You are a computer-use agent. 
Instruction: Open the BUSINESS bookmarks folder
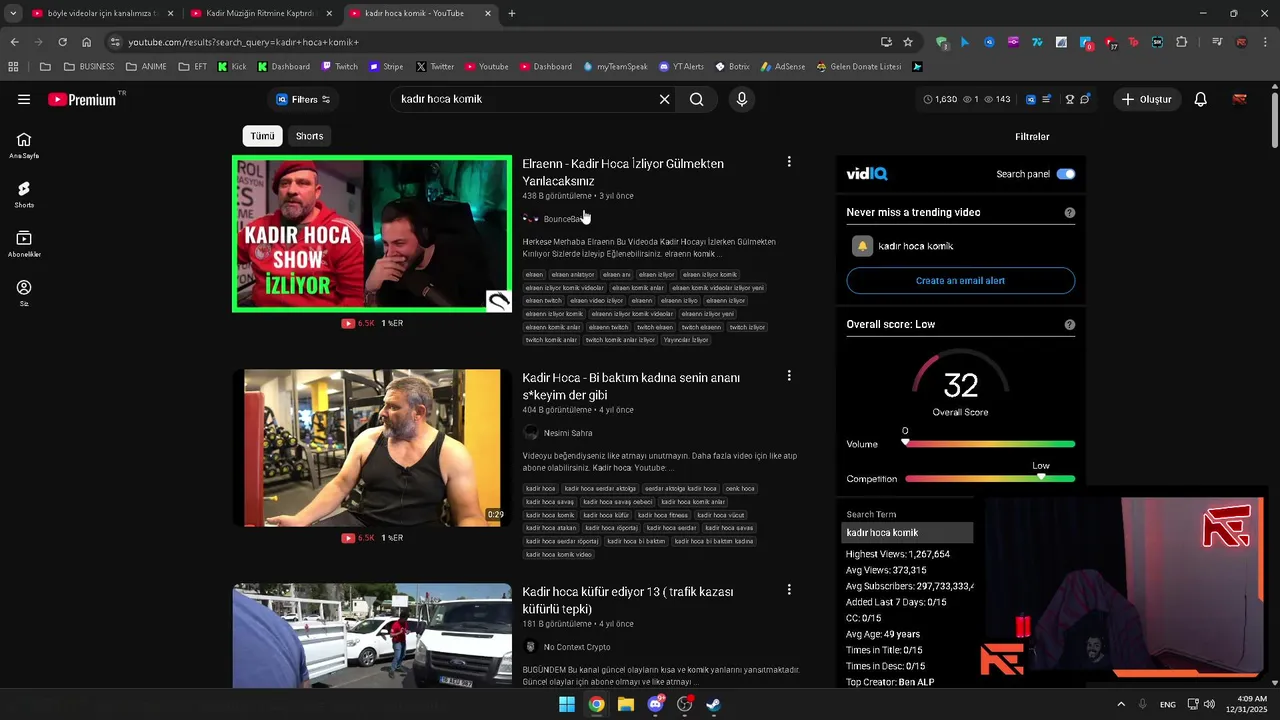[89, 67]
